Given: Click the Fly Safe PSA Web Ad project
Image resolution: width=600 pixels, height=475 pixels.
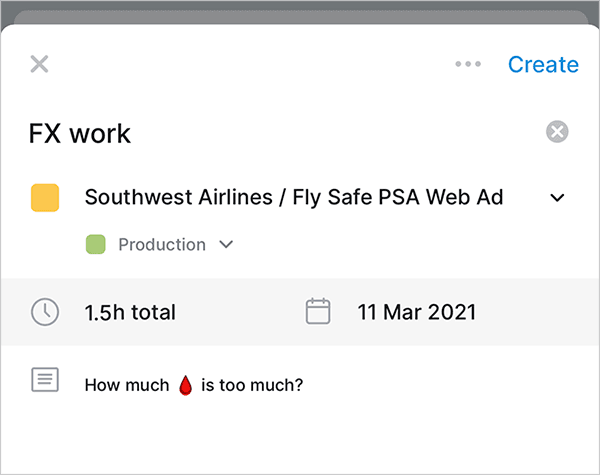Looking at the screenshot, I should pyautogui.click(x=398, y=197).
